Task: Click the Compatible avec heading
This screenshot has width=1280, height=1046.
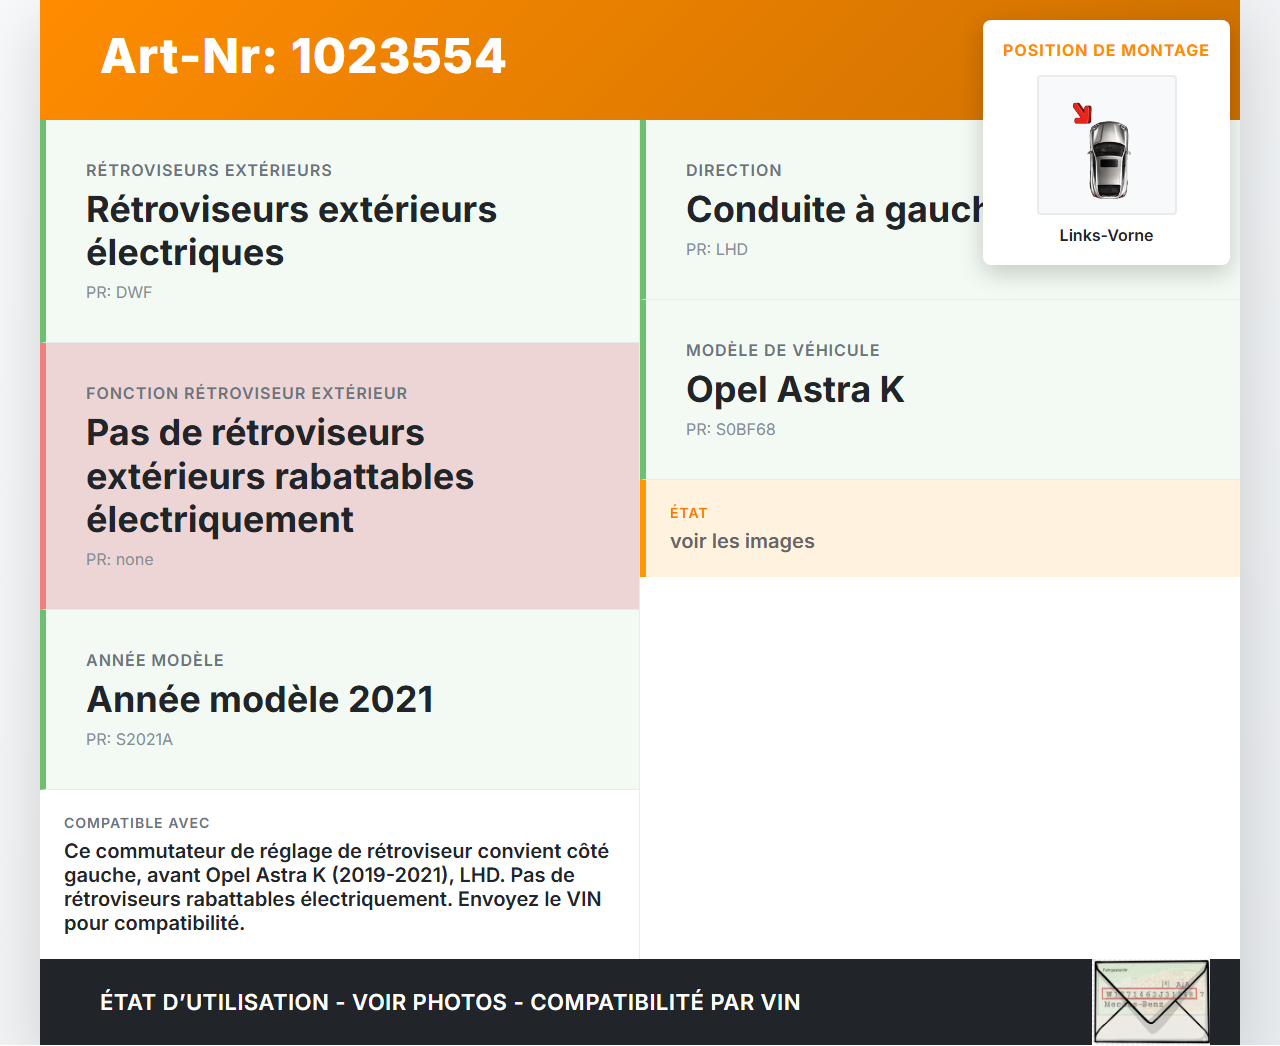Action: coord(137,823)
